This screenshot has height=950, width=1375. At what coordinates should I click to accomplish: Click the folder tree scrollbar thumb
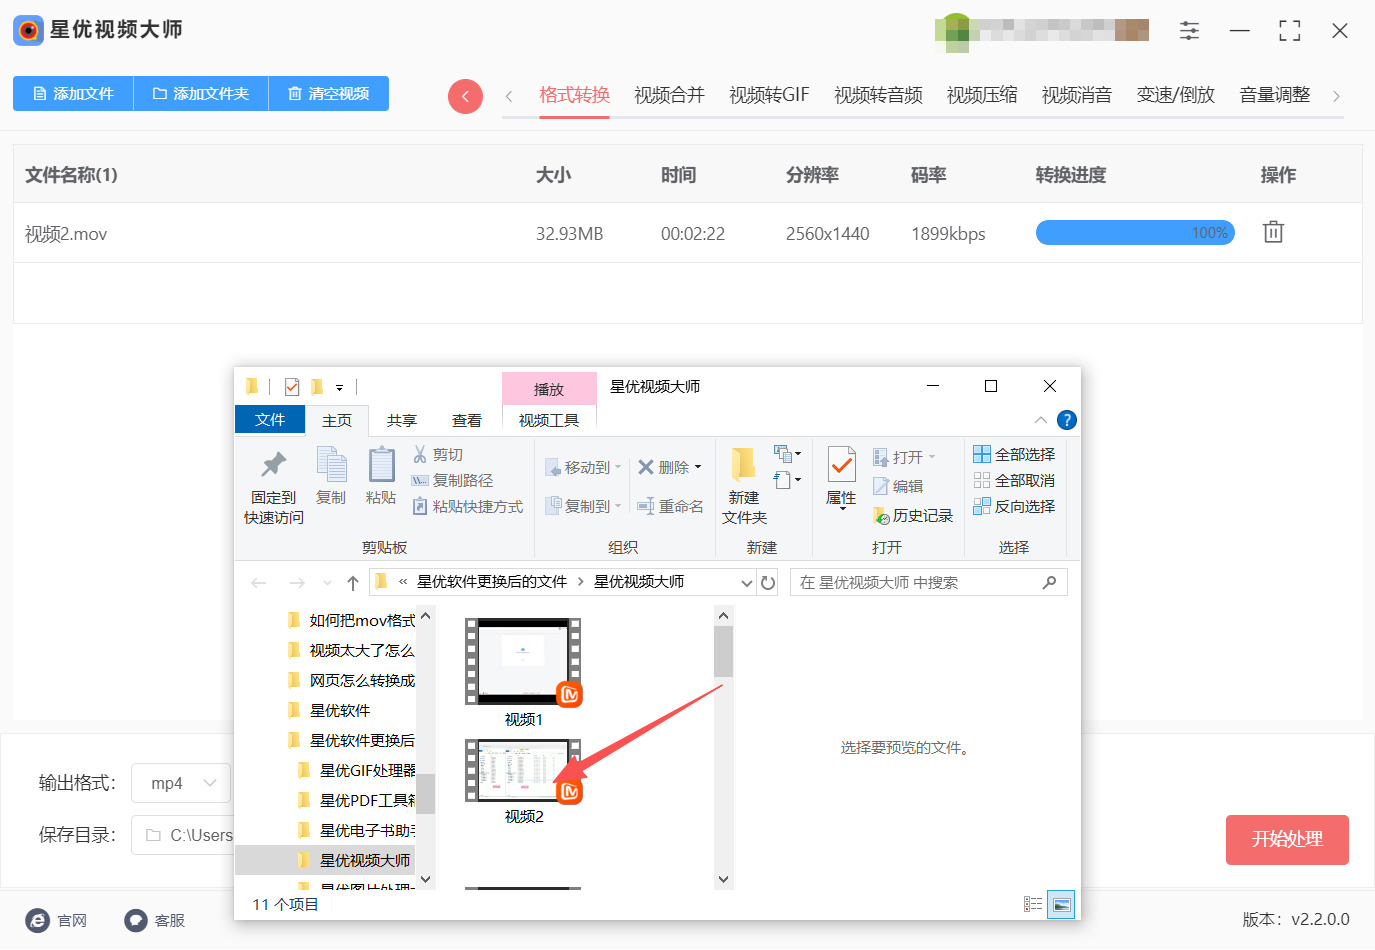pos(426,794)
